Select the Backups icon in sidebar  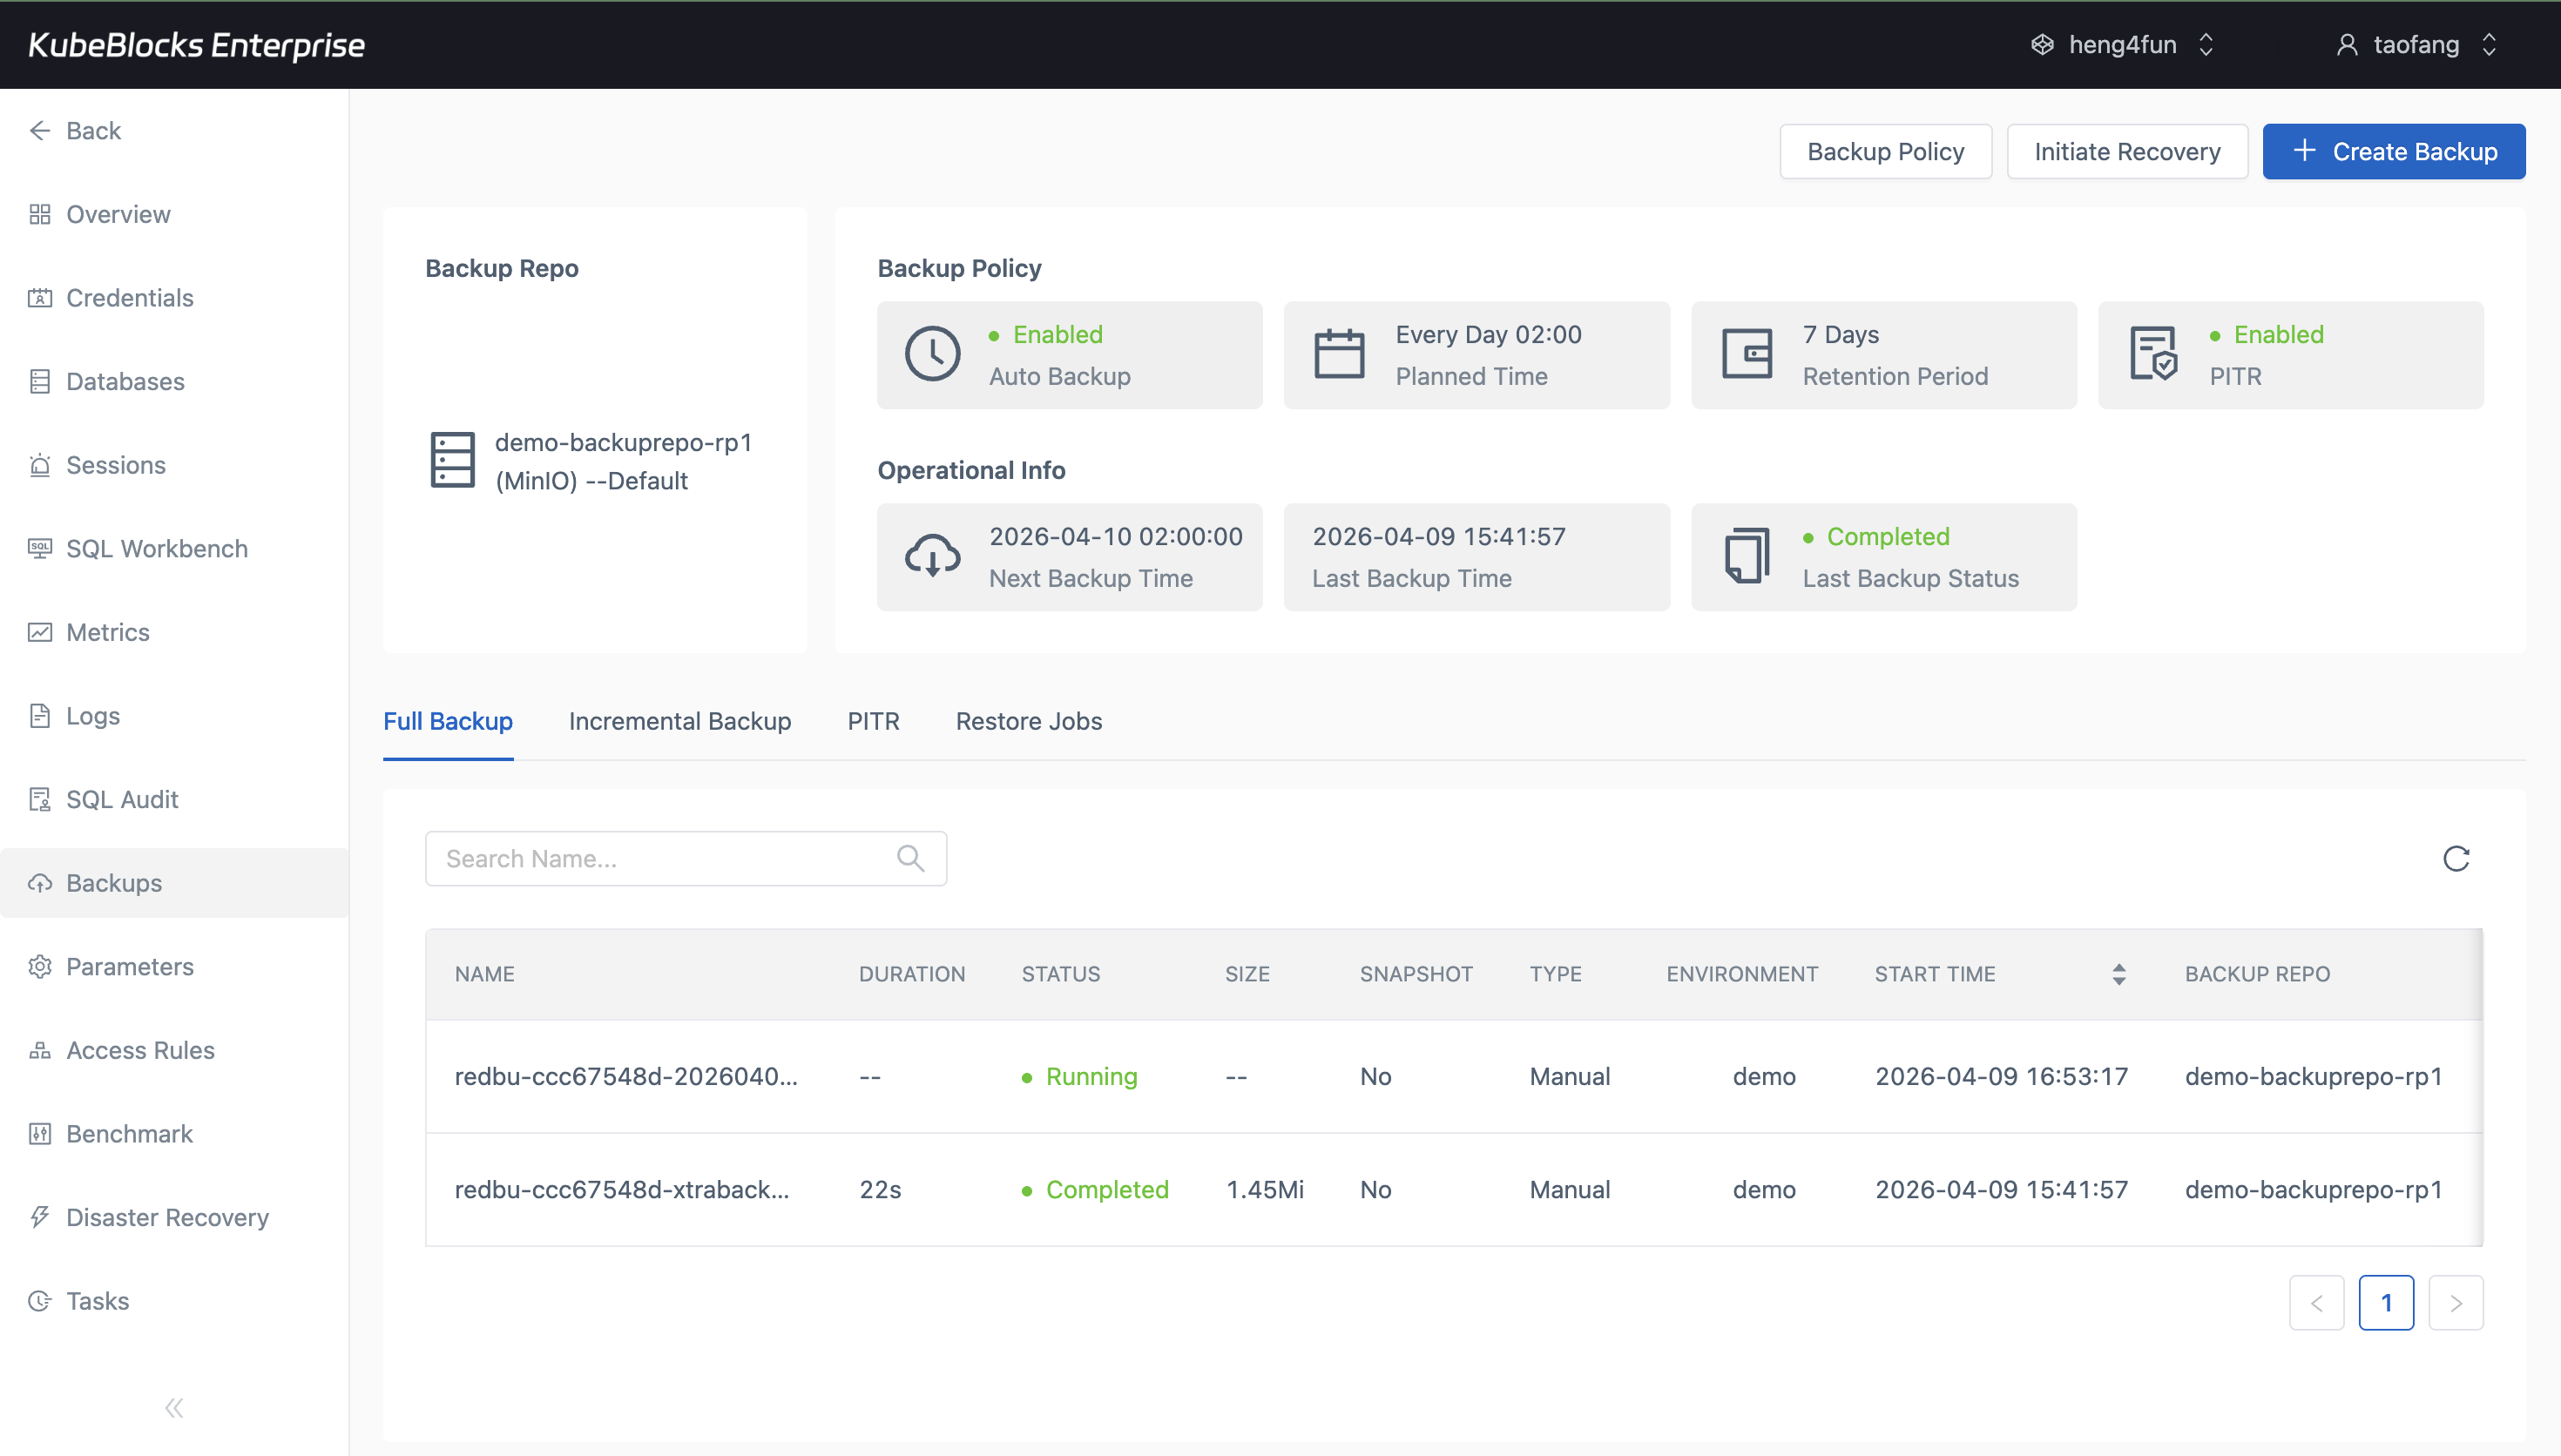click(x=40, y=883)
